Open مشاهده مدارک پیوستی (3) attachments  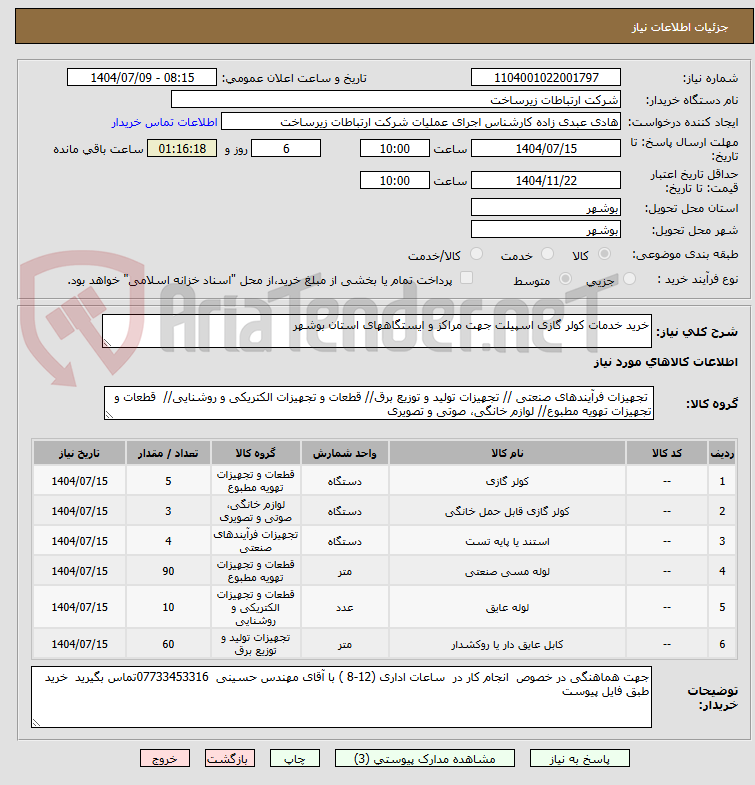425,758
